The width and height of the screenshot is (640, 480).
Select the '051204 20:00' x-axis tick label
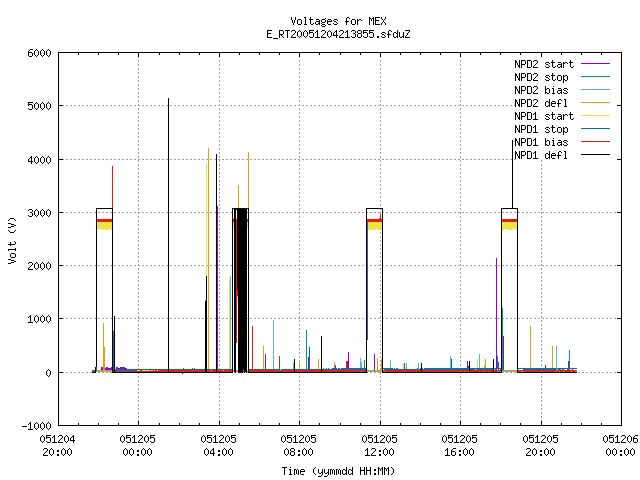[x=57, y=445]
